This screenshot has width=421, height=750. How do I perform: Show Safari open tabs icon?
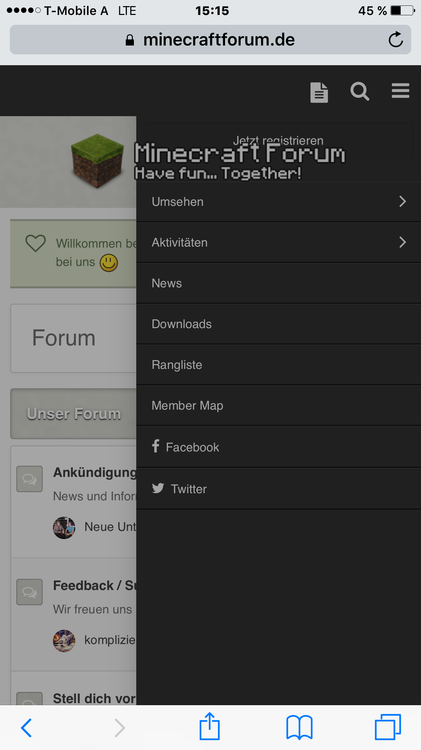point(388,727)
